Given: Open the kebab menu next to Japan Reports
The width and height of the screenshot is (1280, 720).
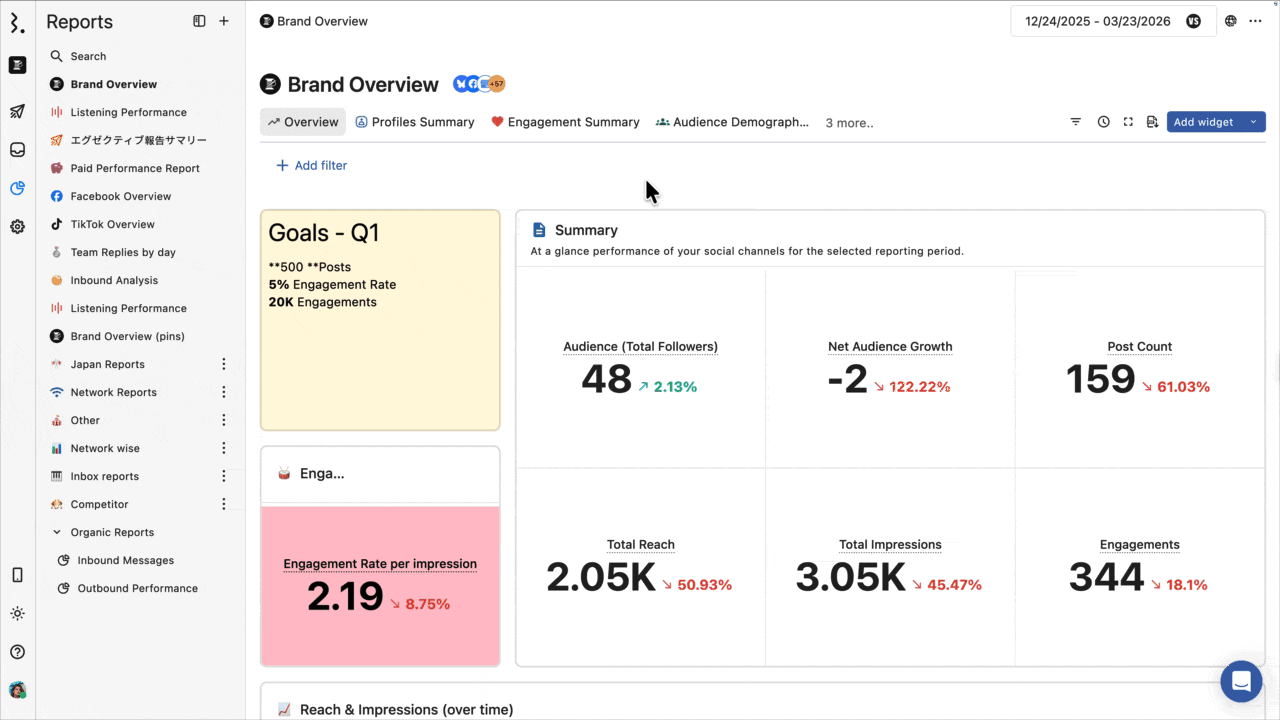Looking at the screenshot, I should coord(223,364).
